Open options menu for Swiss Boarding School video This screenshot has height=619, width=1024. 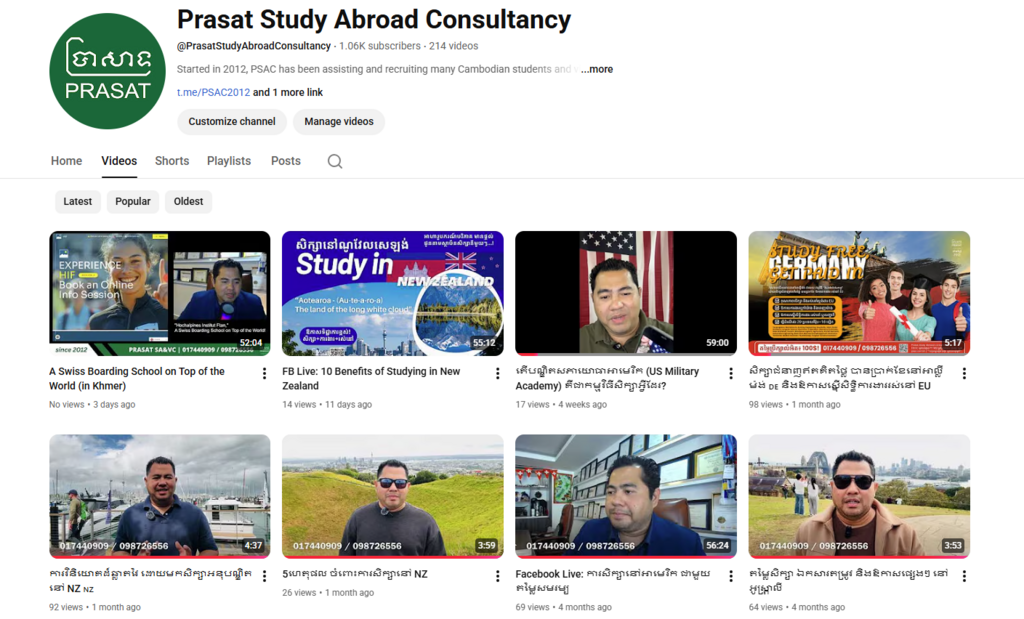point(264,373)
